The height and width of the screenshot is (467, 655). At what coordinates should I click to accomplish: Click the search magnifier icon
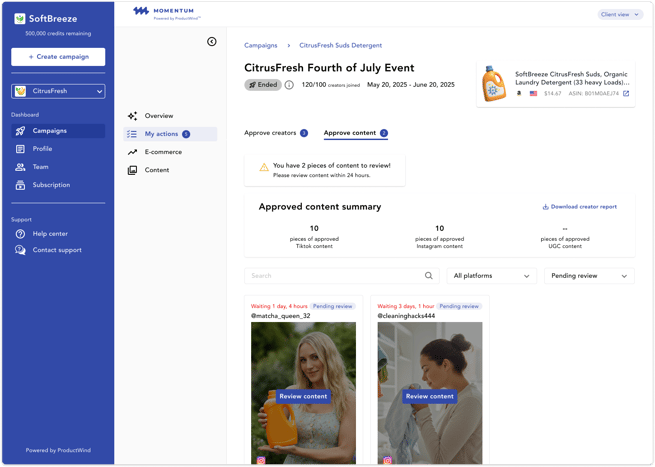pos(429,275)
